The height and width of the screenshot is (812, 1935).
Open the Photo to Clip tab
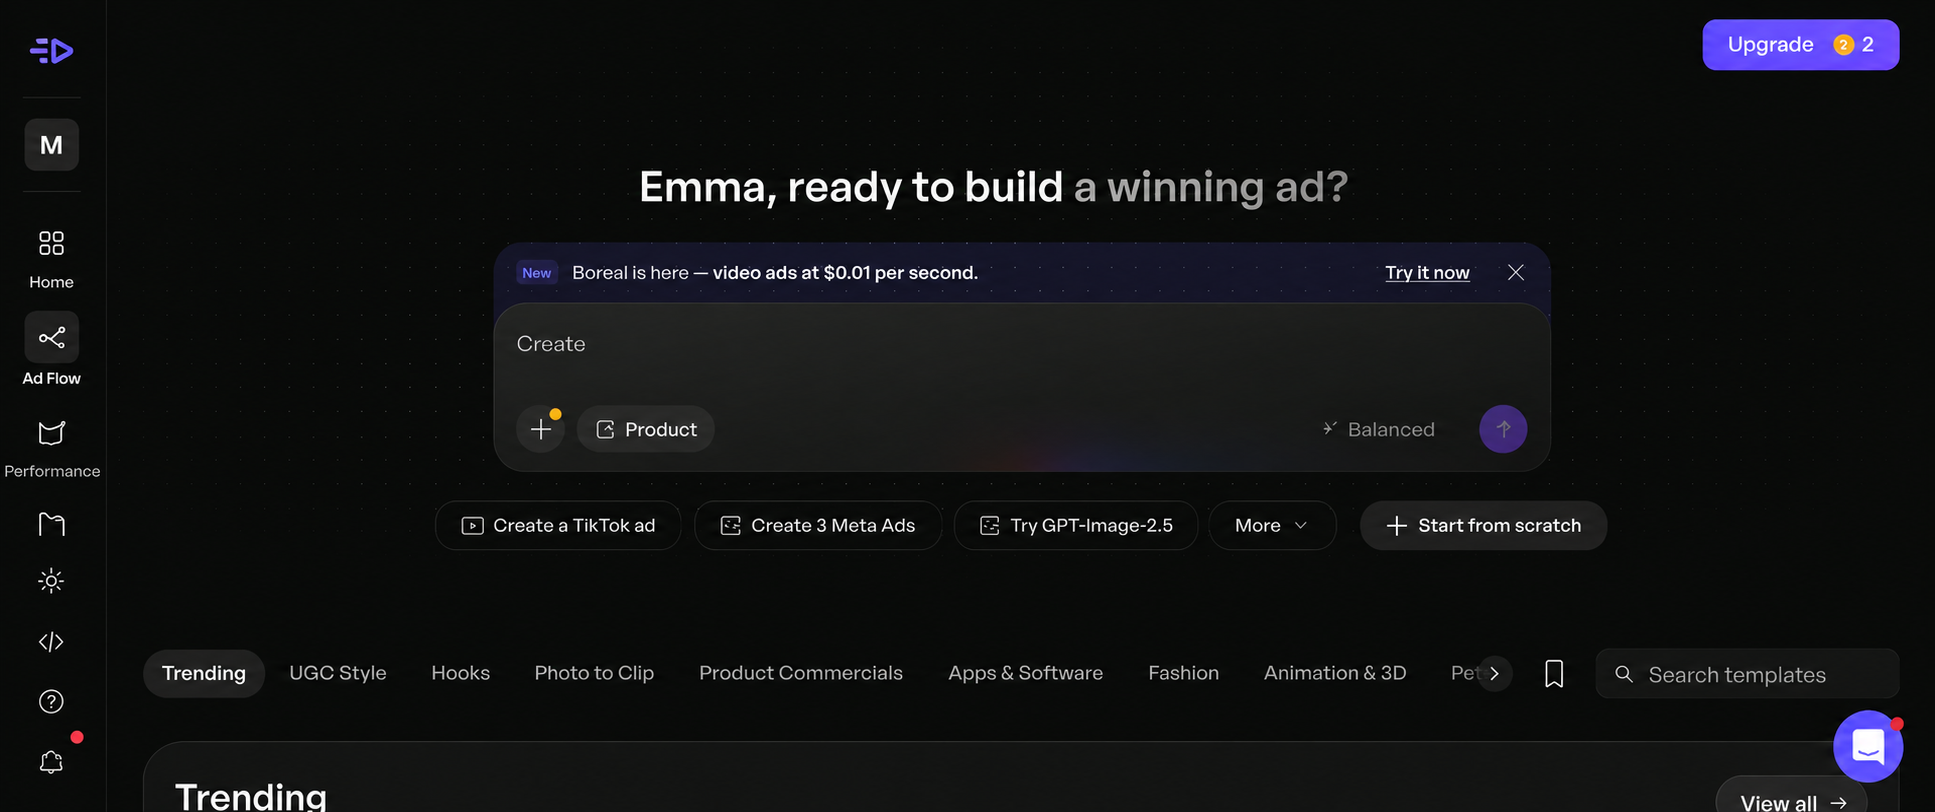tap(594, 673)
